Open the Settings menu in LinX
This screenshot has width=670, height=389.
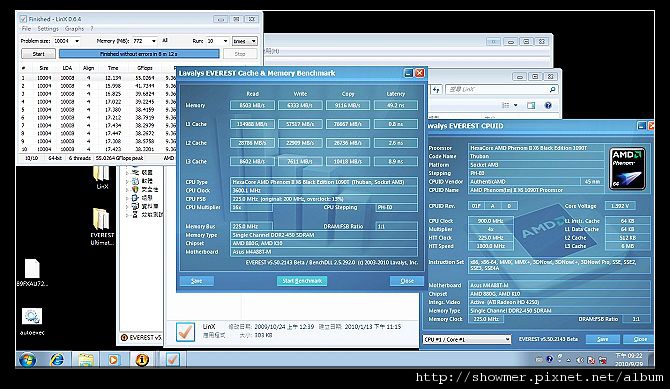click(48, 29)
